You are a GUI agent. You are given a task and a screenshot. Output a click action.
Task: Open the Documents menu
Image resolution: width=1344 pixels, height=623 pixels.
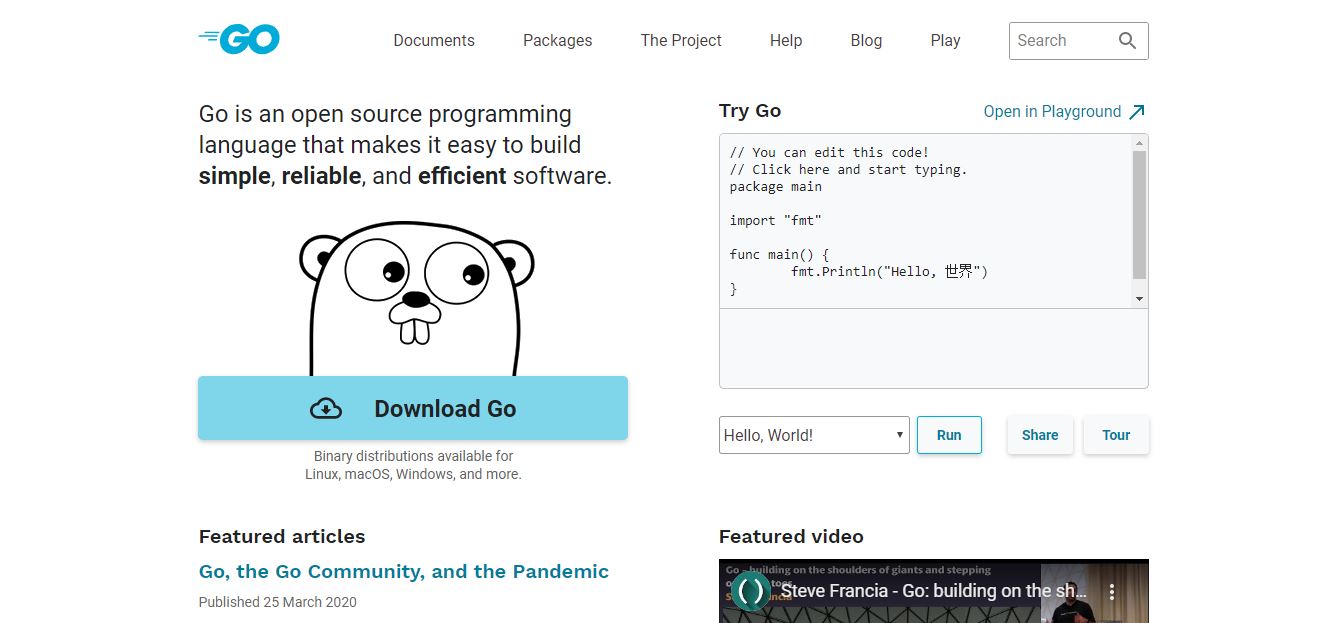pyautogui.click(x=433, y=40)
